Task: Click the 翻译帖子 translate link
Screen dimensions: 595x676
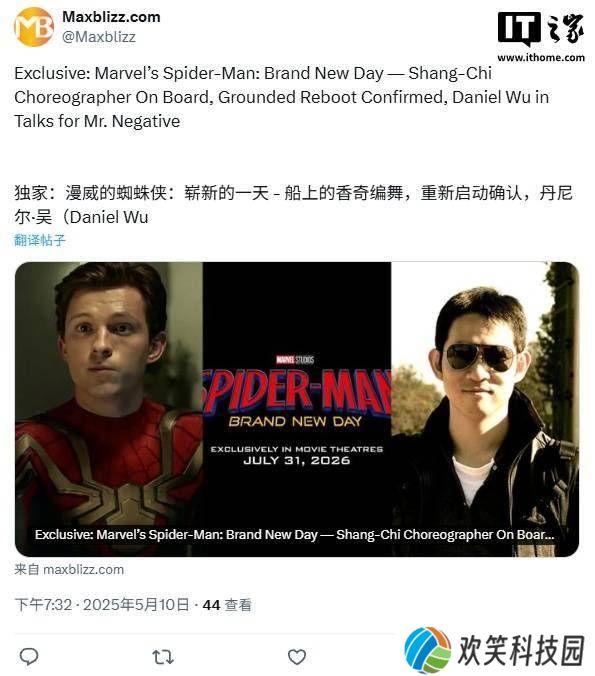Action: (40, 240)
